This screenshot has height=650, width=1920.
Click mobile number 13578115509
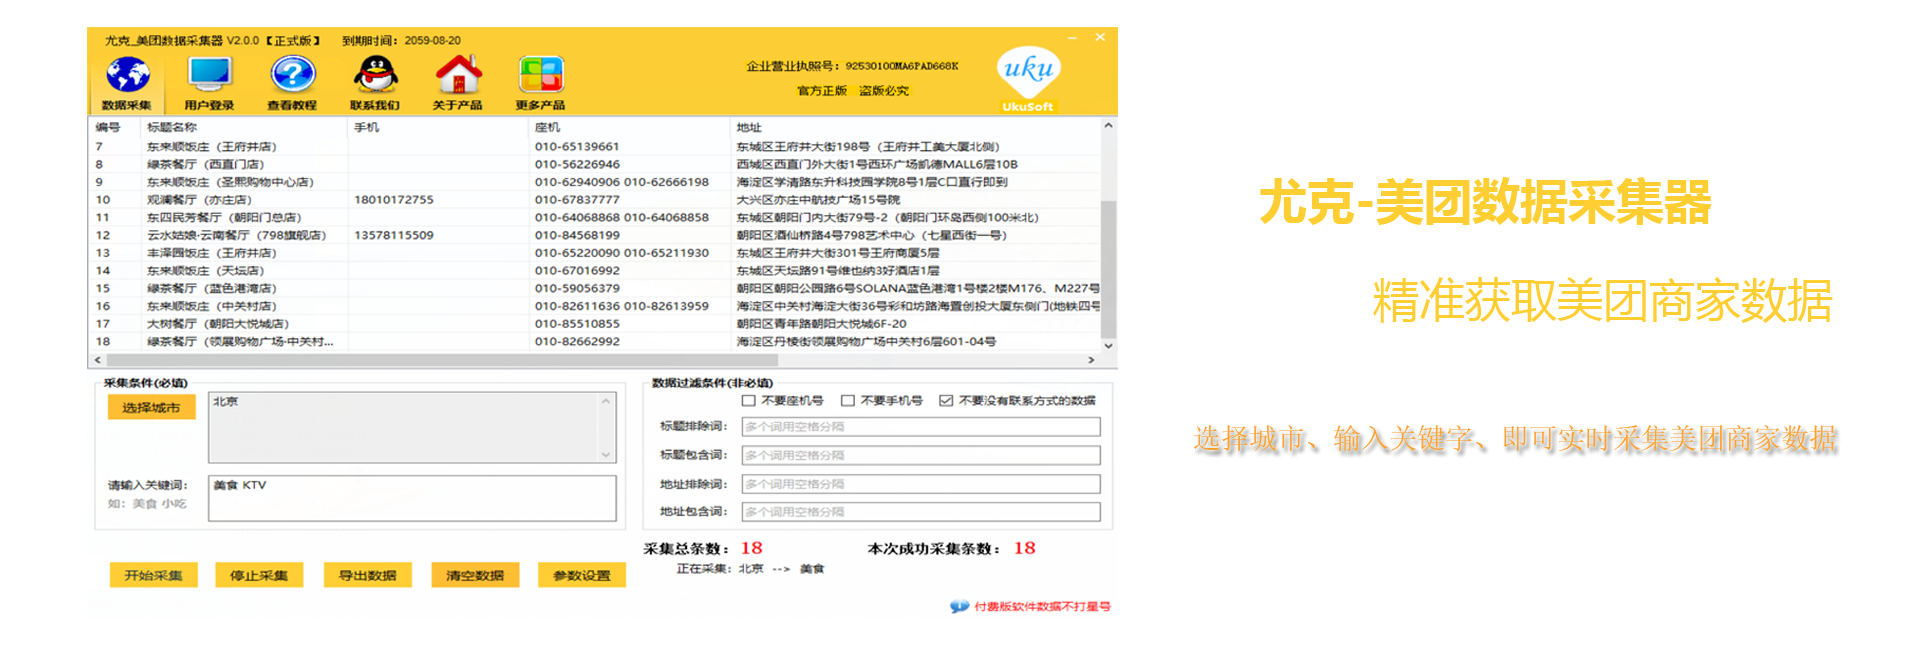tap(394, 235)
